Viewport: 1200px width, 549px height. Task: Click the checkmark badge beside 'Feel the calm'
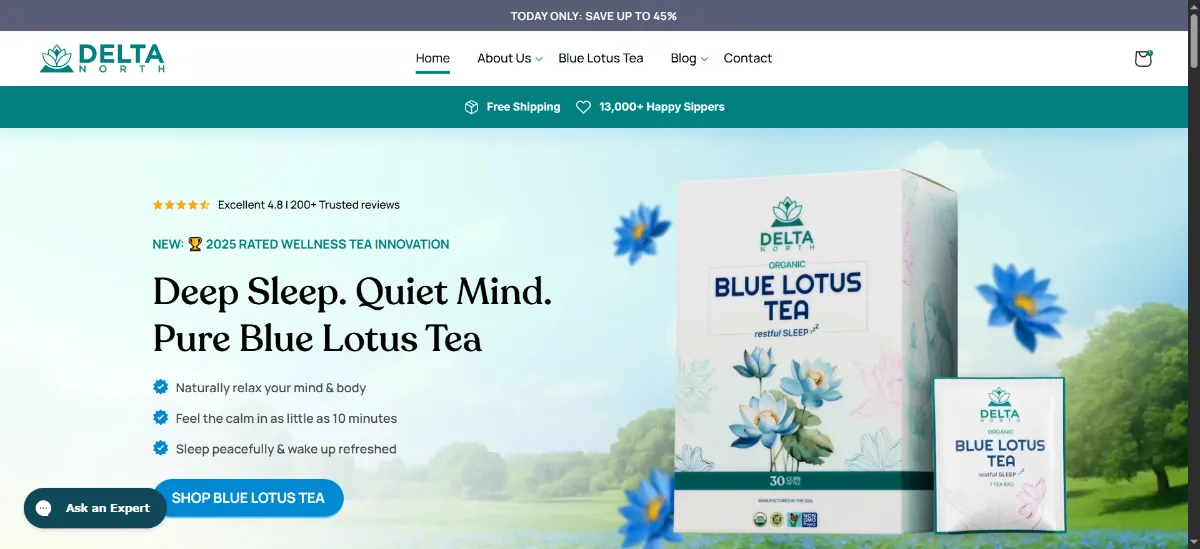click(160, 418)
